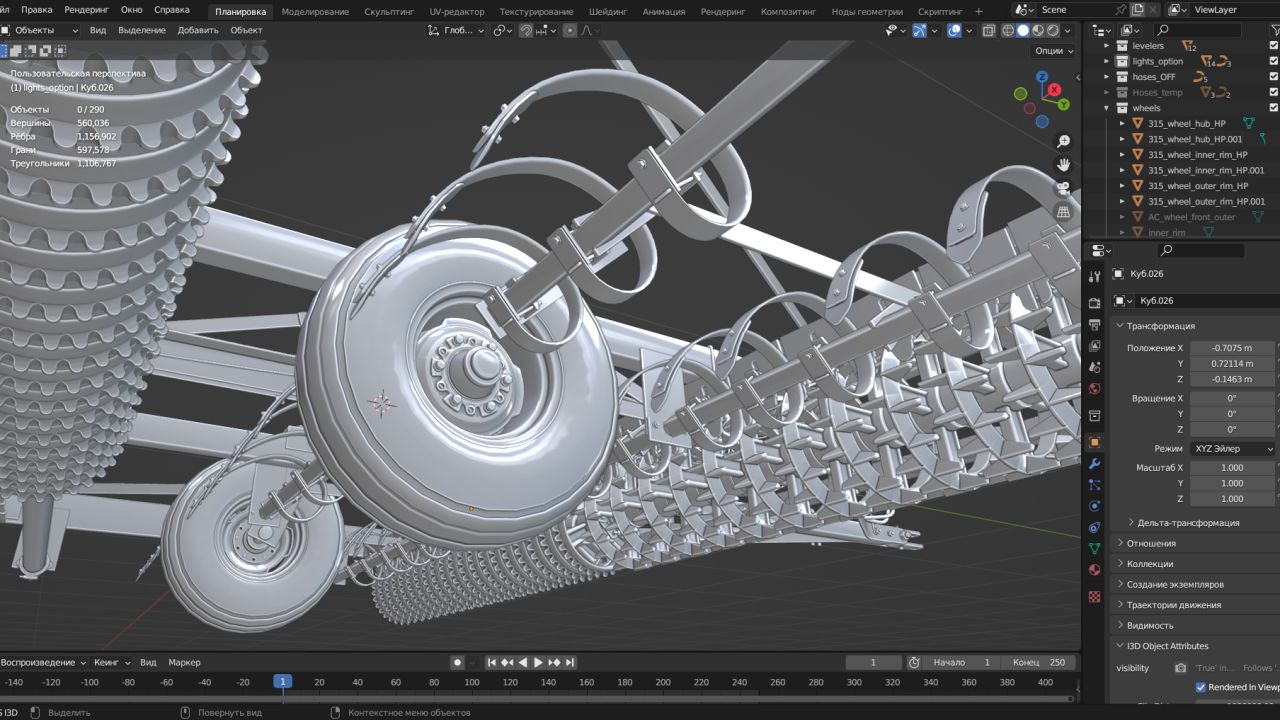The height and width of the screenshot is (720, 1280).
Task: Open the Рендеринг menu in top bar
Action: point(86,9)
